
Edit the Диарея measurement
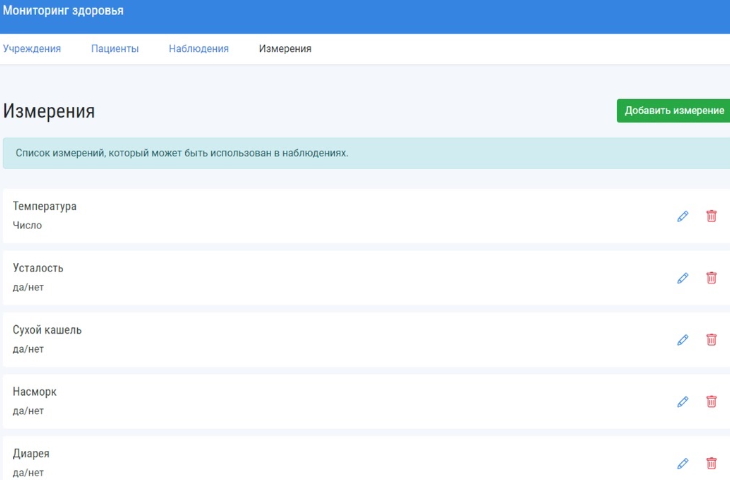683,463
